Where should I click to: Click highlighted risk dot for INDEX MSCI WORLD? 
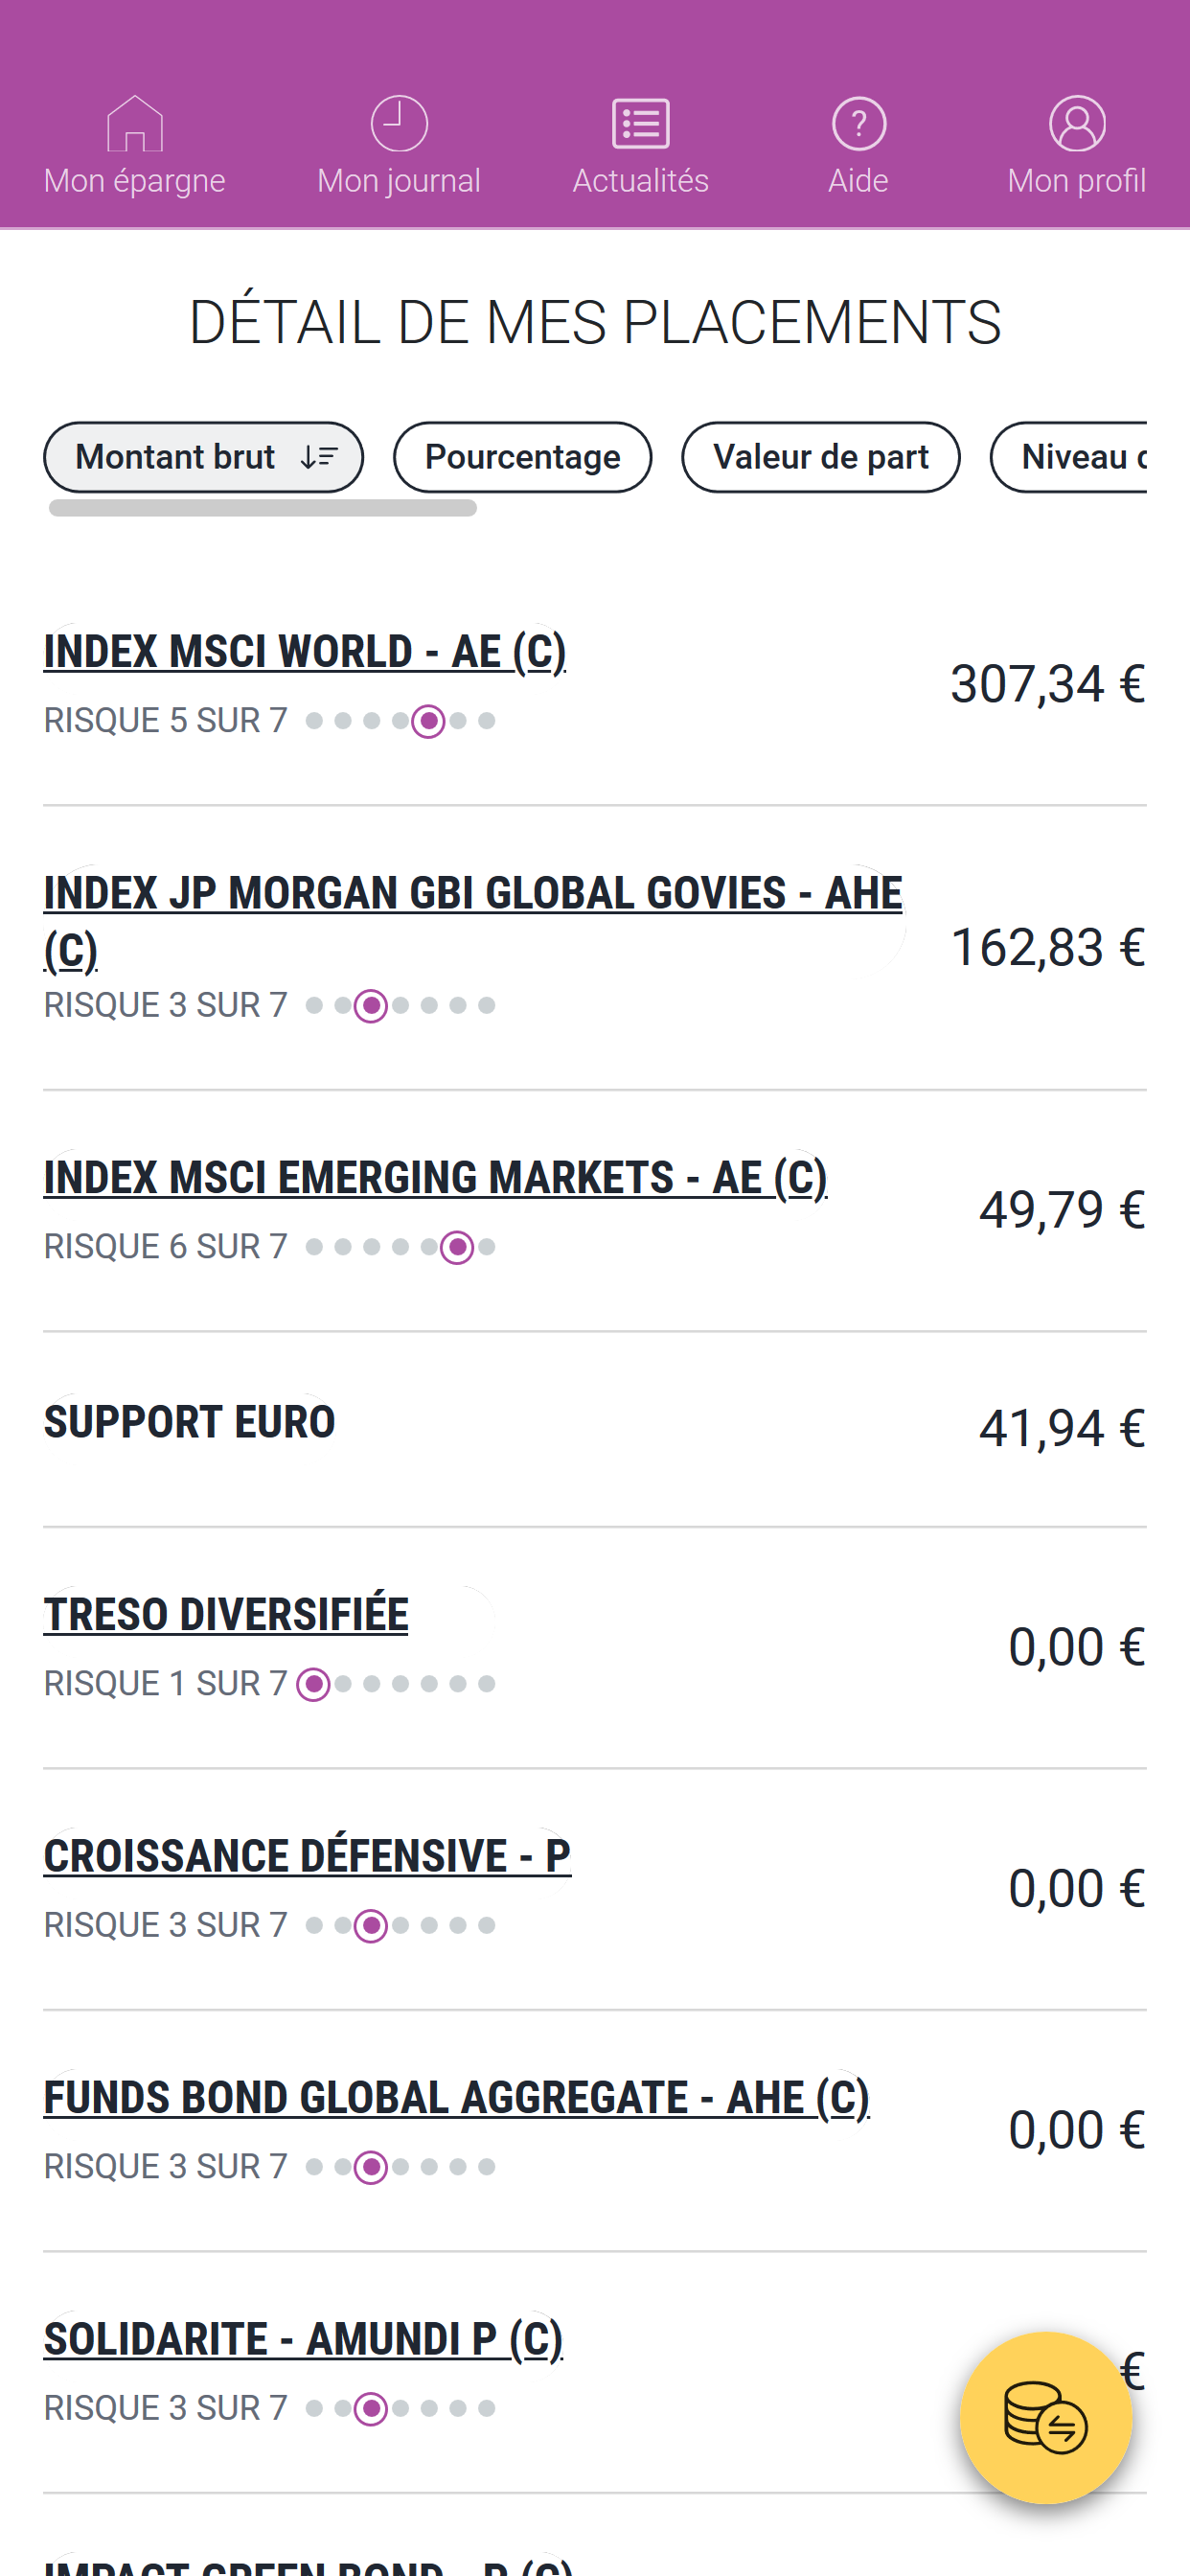click(x=428, y=721)
